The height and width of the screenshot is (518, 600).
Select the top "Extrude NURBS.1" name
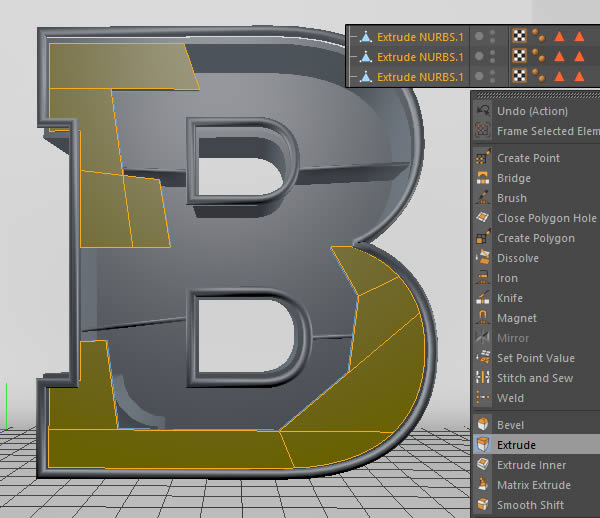(420, 37)
